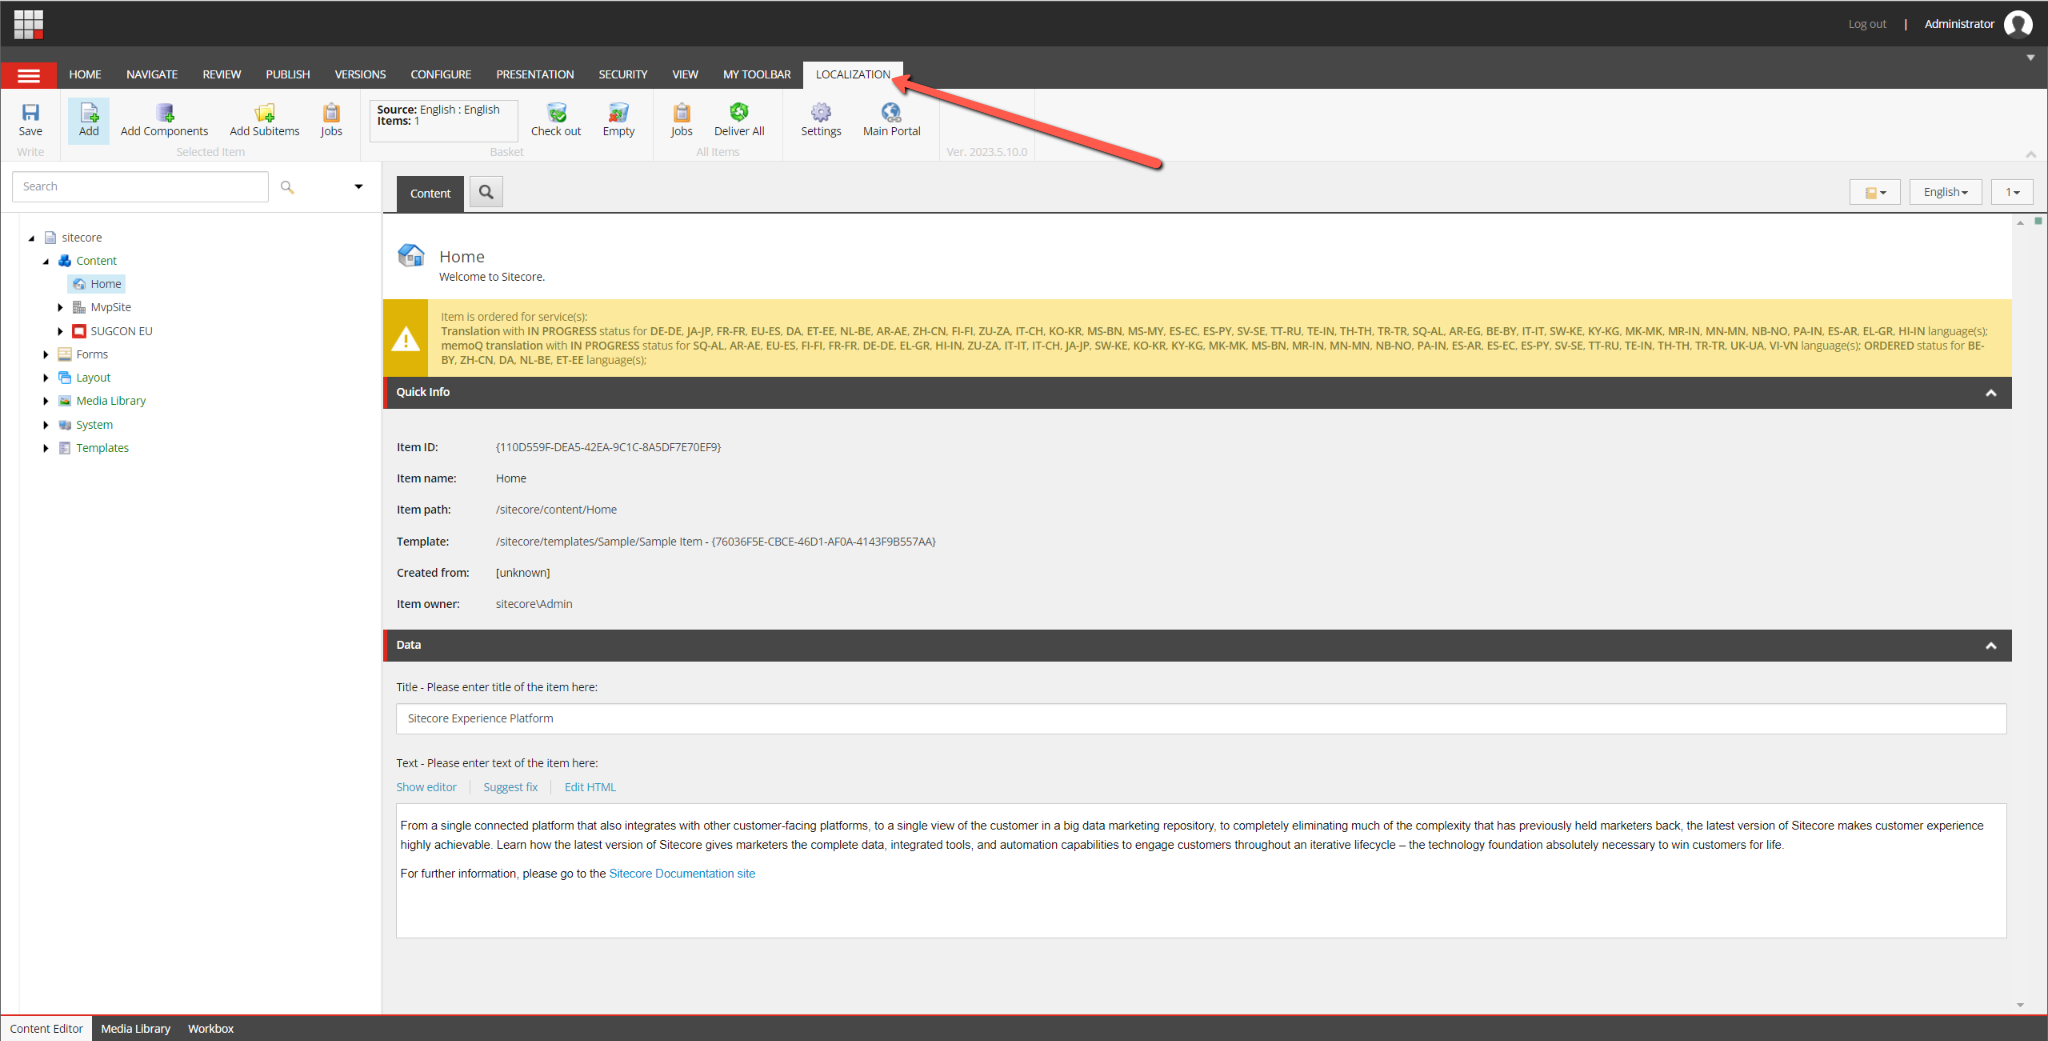Expand the MvpSite tree node

61,308
